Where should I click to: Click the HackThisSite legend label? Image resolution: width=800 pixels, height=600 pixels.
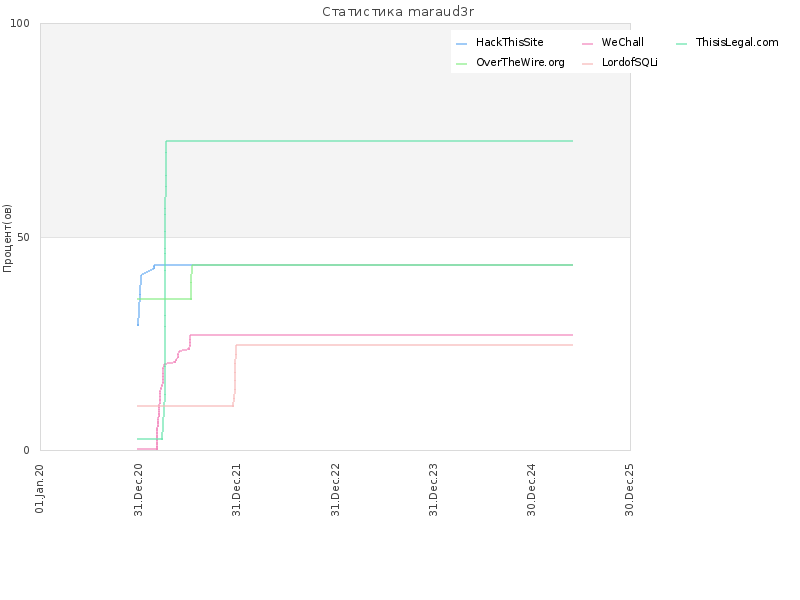pos(509,42)
